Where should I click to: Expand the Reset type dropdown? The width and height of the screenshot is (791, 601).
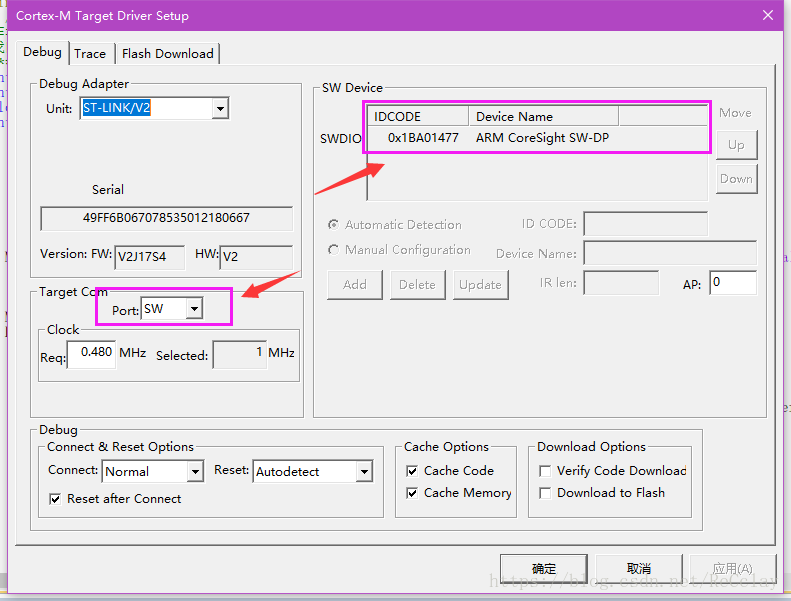coord(364,472)
